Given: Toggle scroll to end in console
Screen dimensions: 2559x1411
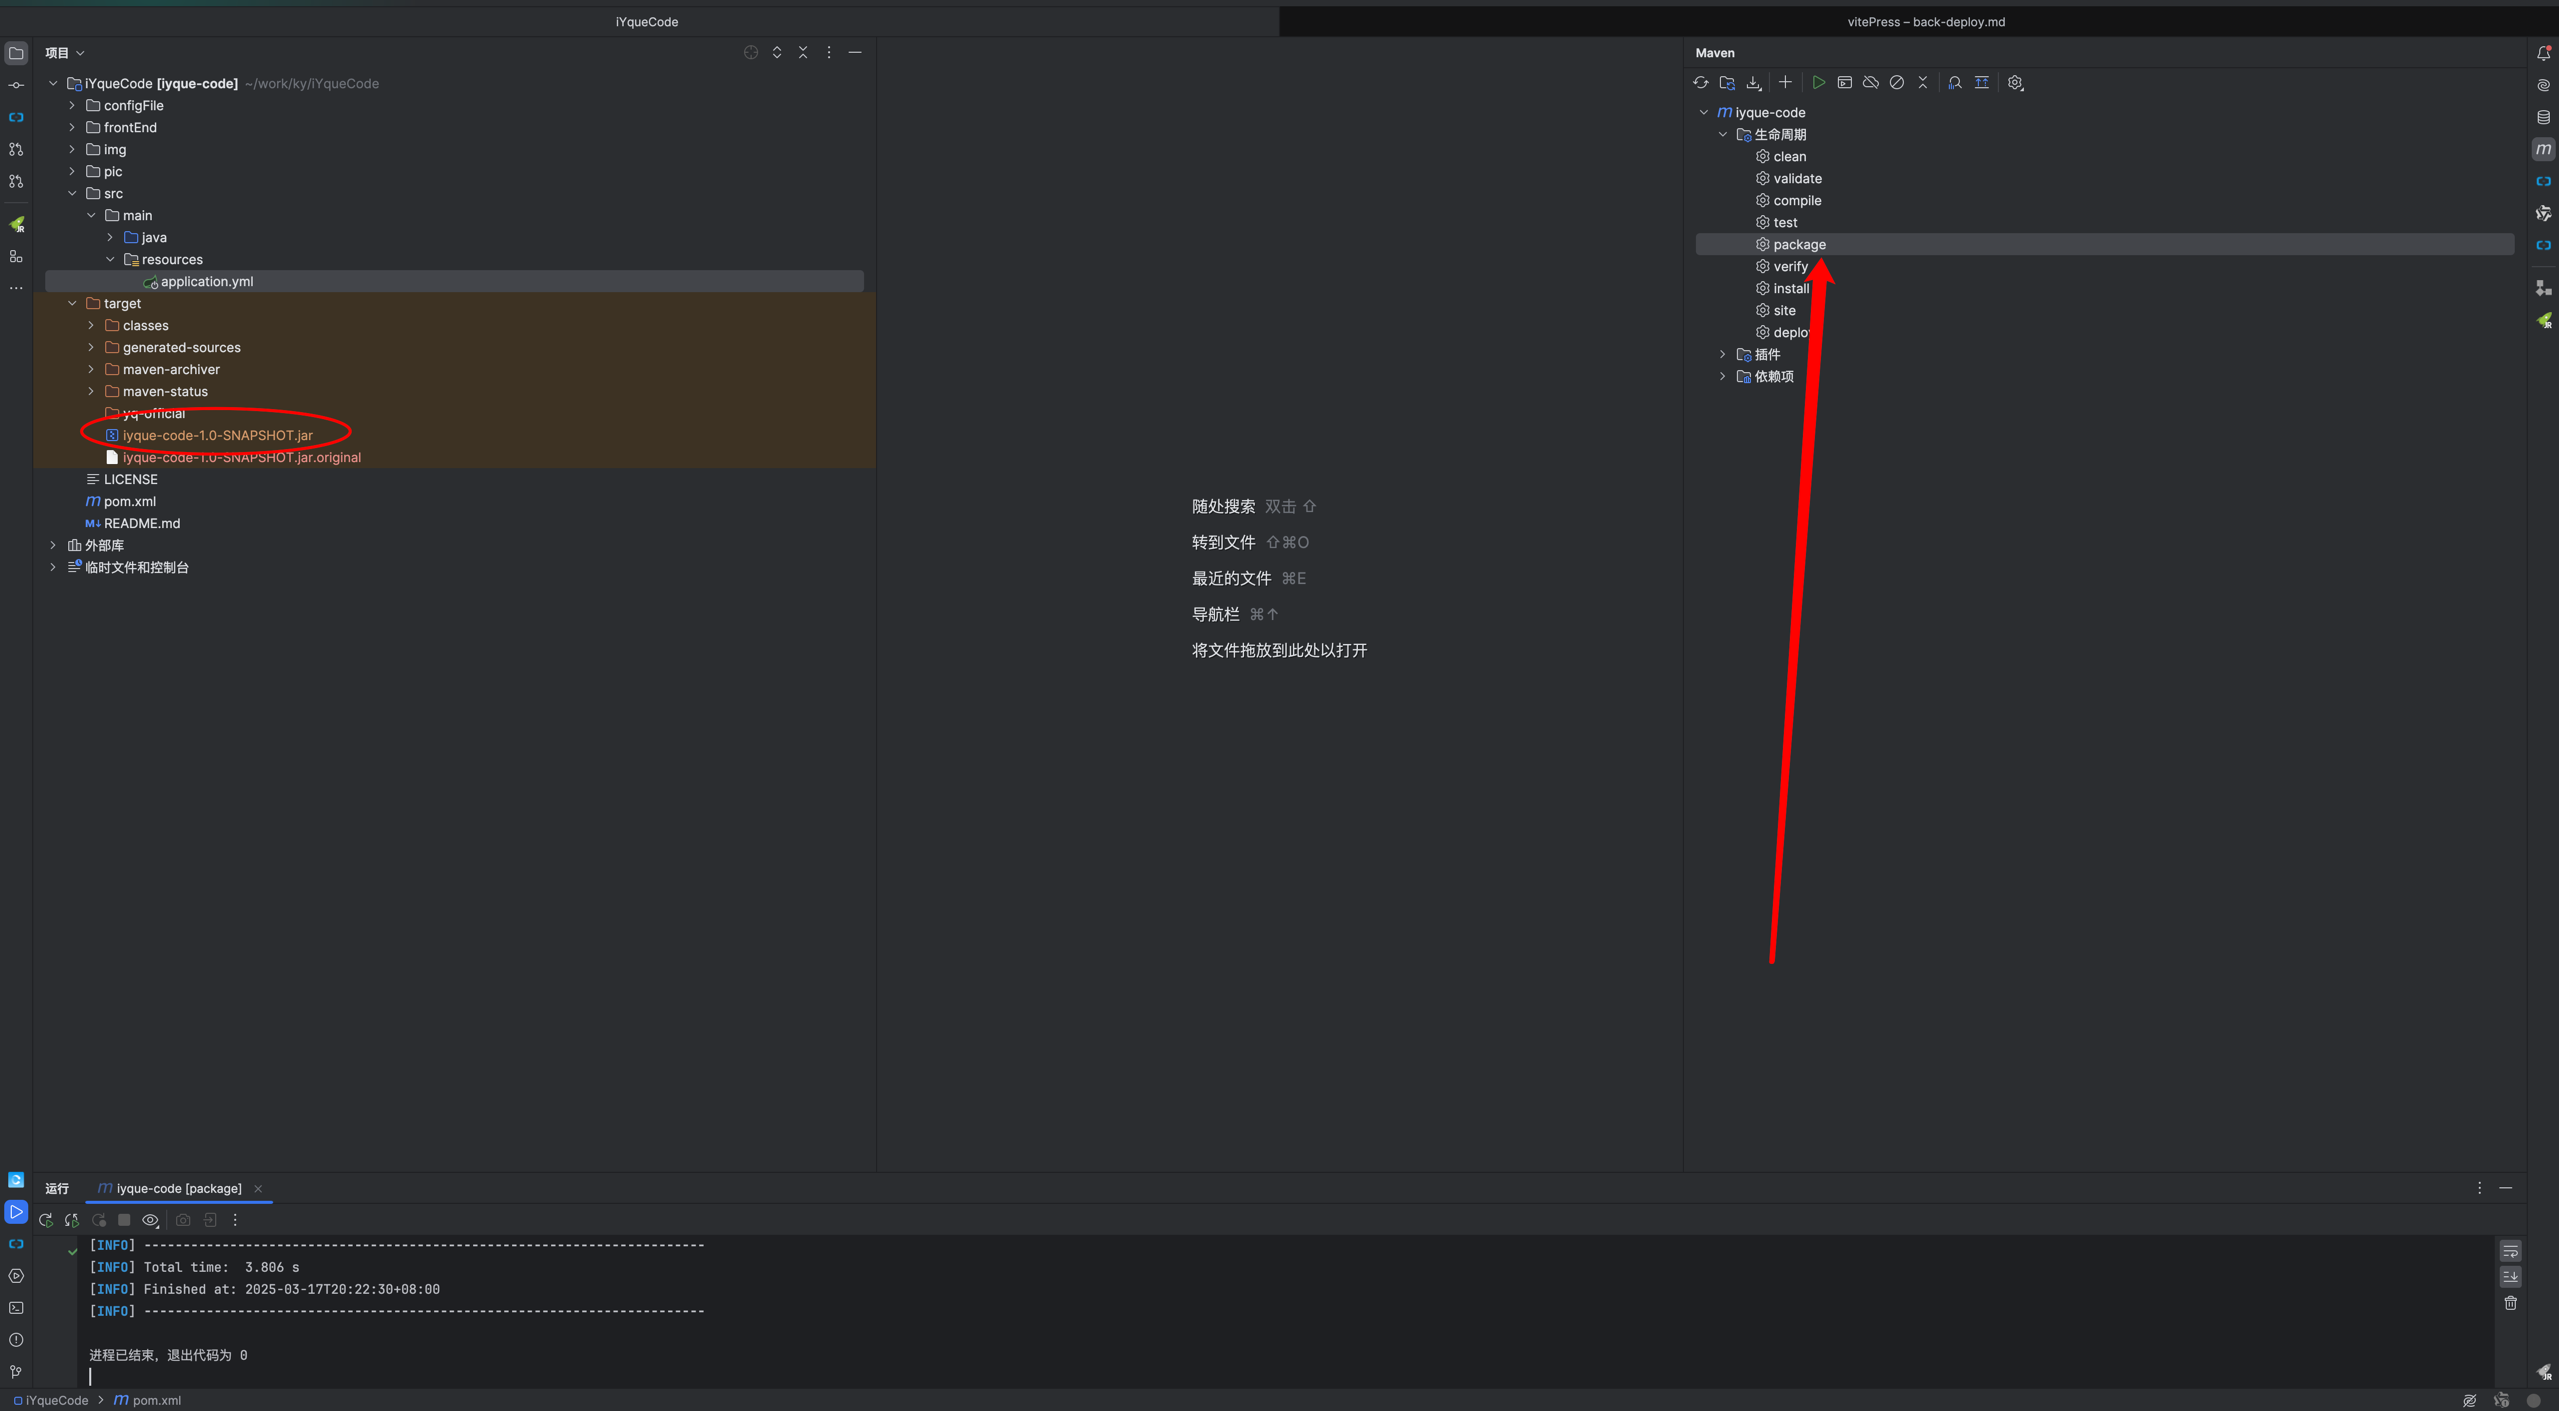Looking at the screenshot, I should click(x=2510, y=1277).
